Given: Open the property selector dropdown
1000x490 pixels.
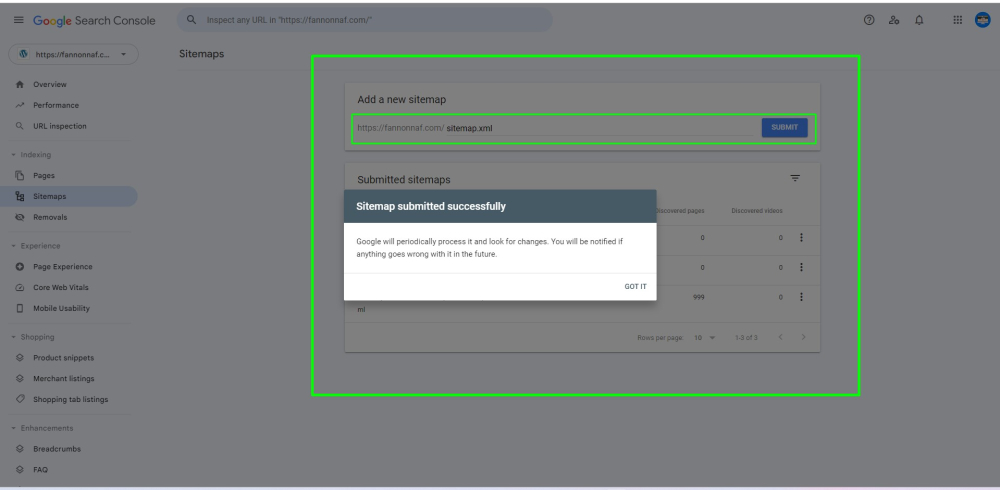Looking at the screenshot, I should pyautogui.click(x=73, y=54).
